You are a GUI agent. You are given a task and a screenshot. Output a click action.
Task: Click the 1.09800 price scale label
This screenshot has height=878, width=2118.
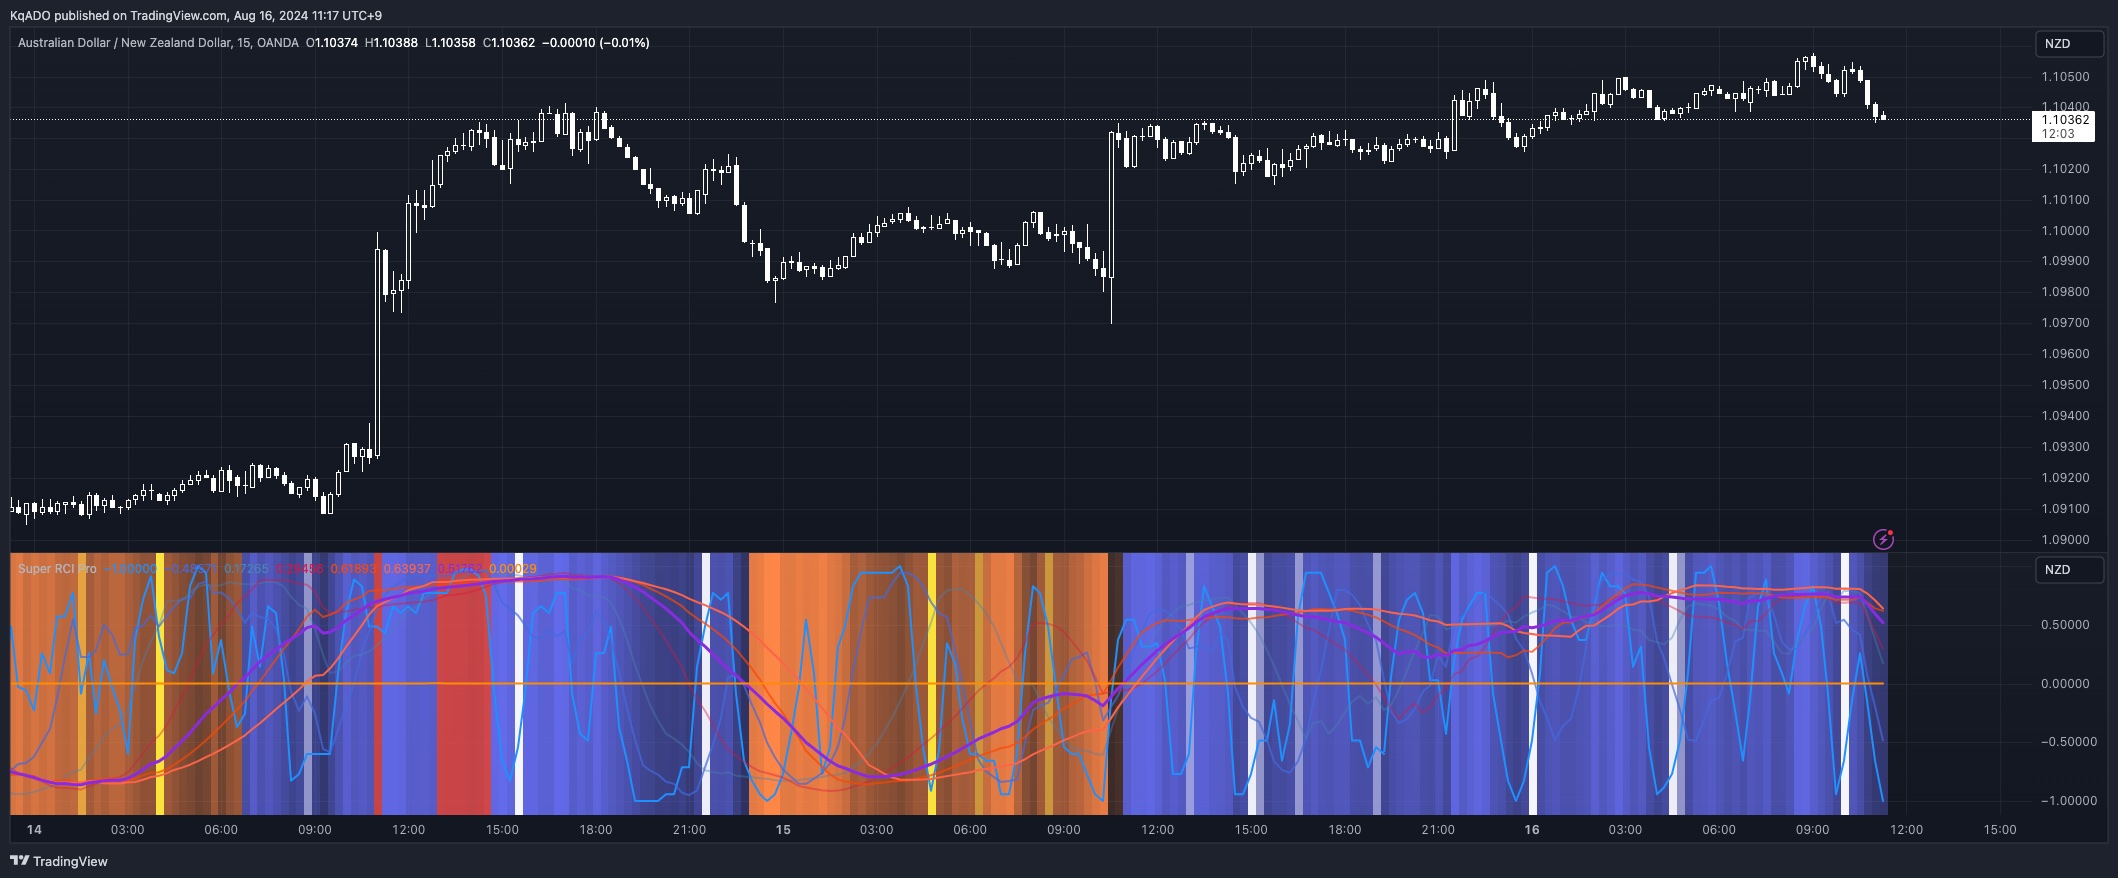pos(2065,292)
